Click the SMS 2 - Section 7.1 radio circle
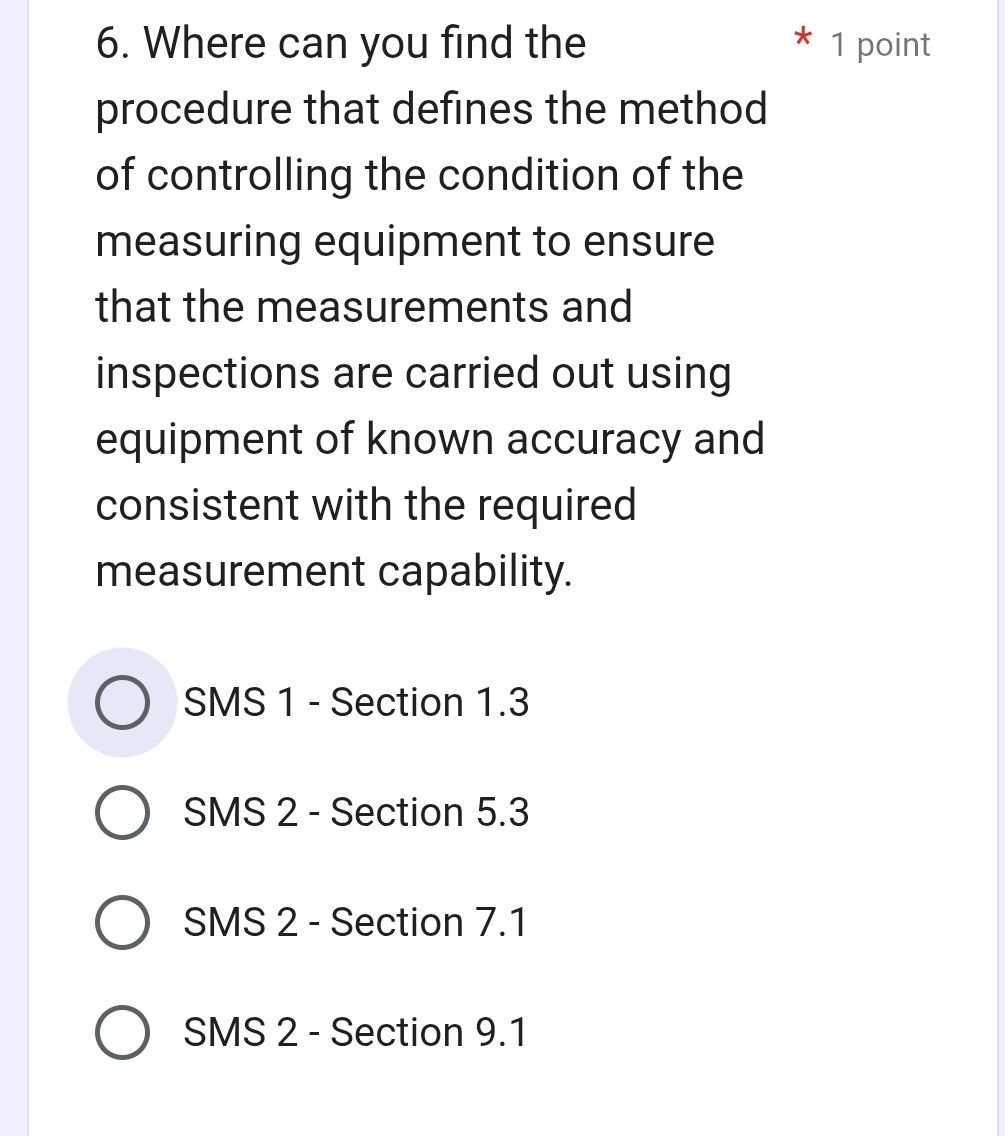This screenshot has width=1005, height=1136. coord(123,922)
